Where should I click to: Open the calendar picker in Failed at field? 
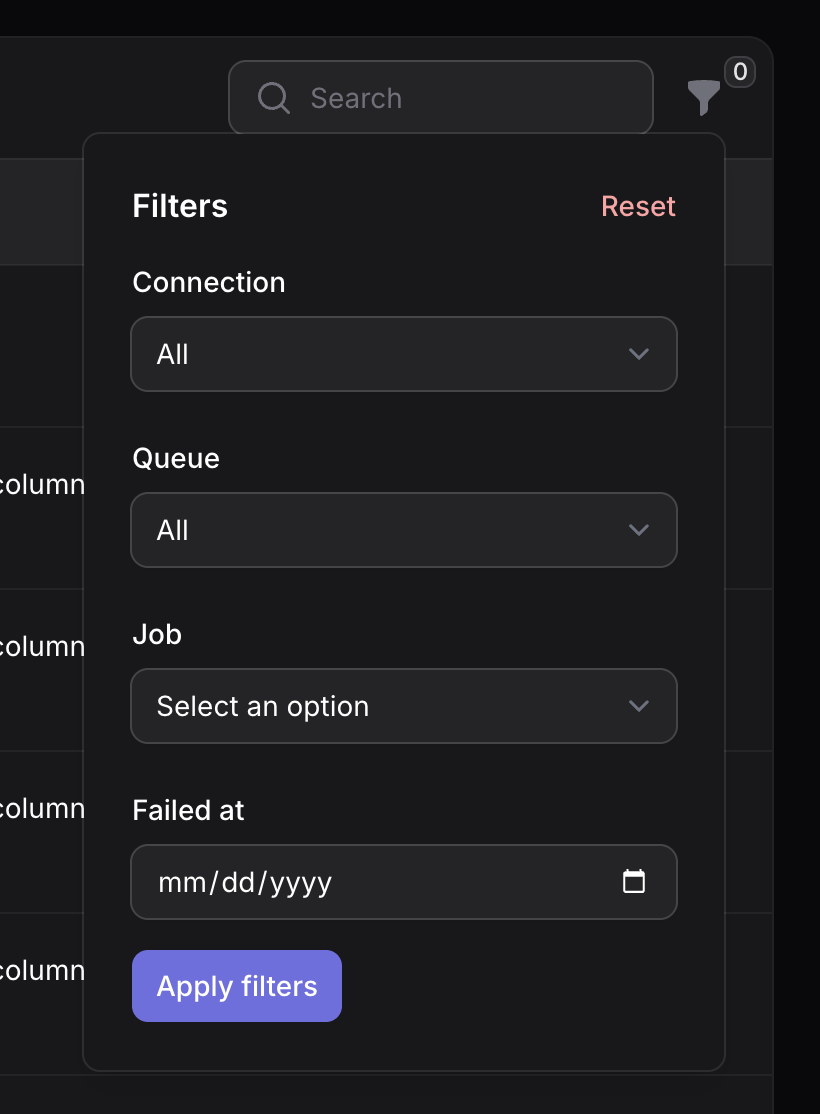click(x=634, y=882)
